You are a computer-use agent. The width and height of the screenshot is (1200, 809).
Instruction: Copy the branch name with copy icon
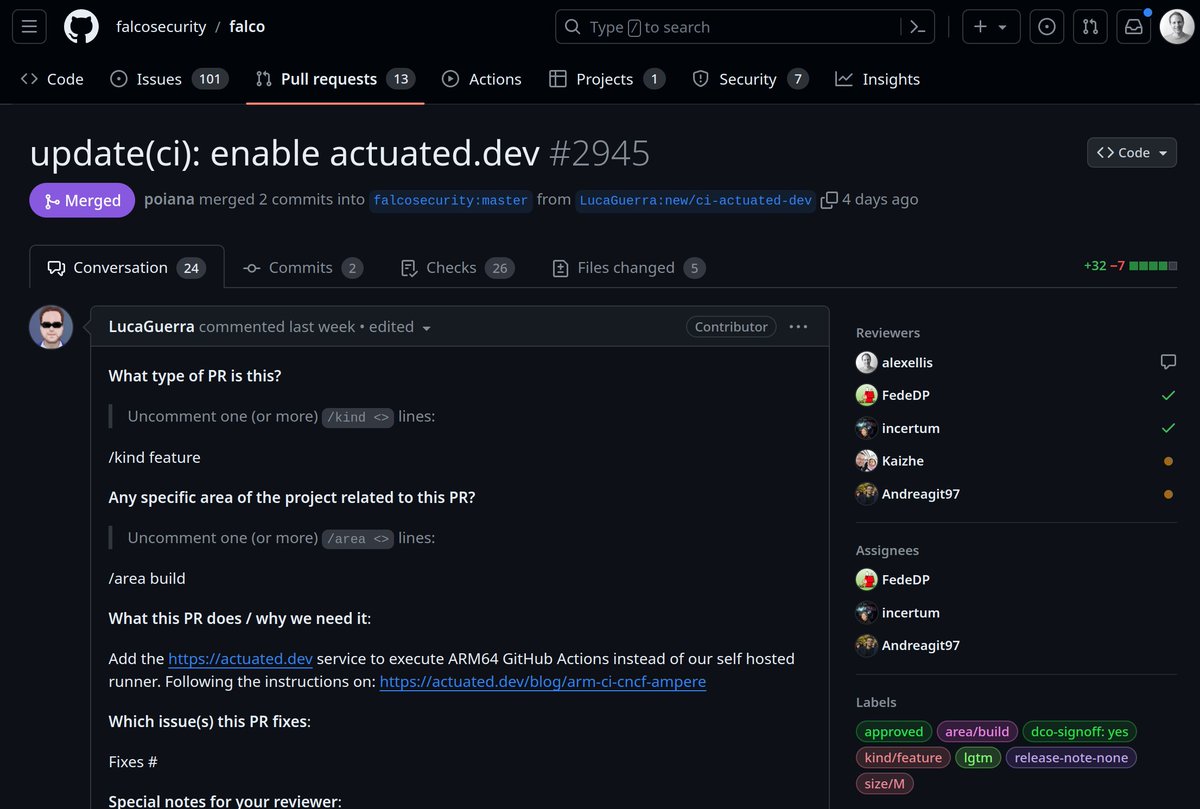click(829, 200)
